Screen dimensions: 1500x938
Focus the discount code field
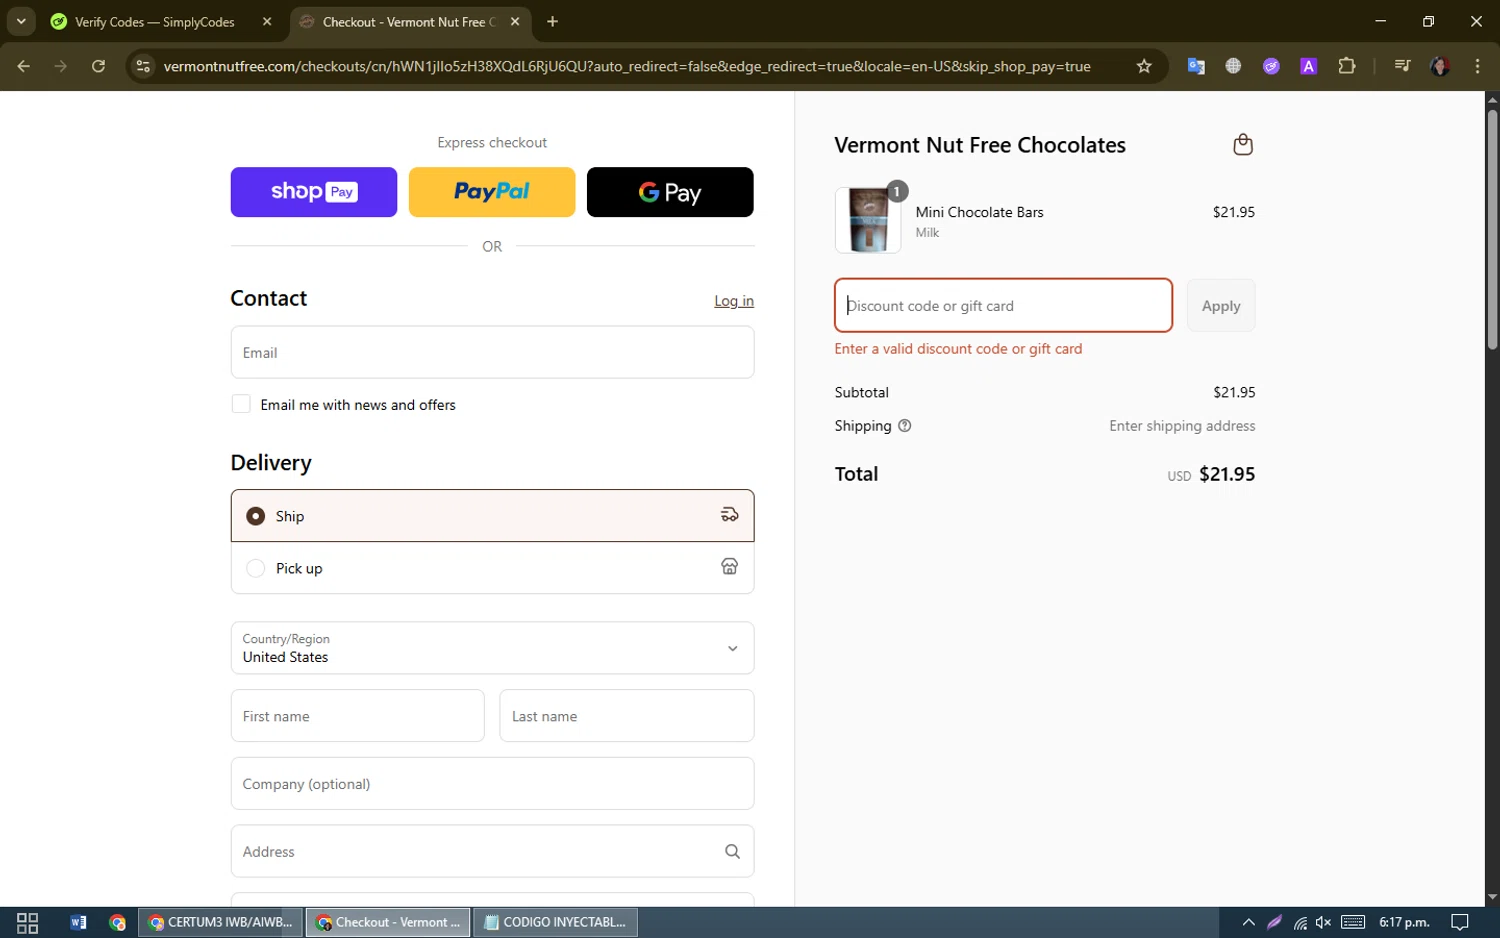point(1003,306)
